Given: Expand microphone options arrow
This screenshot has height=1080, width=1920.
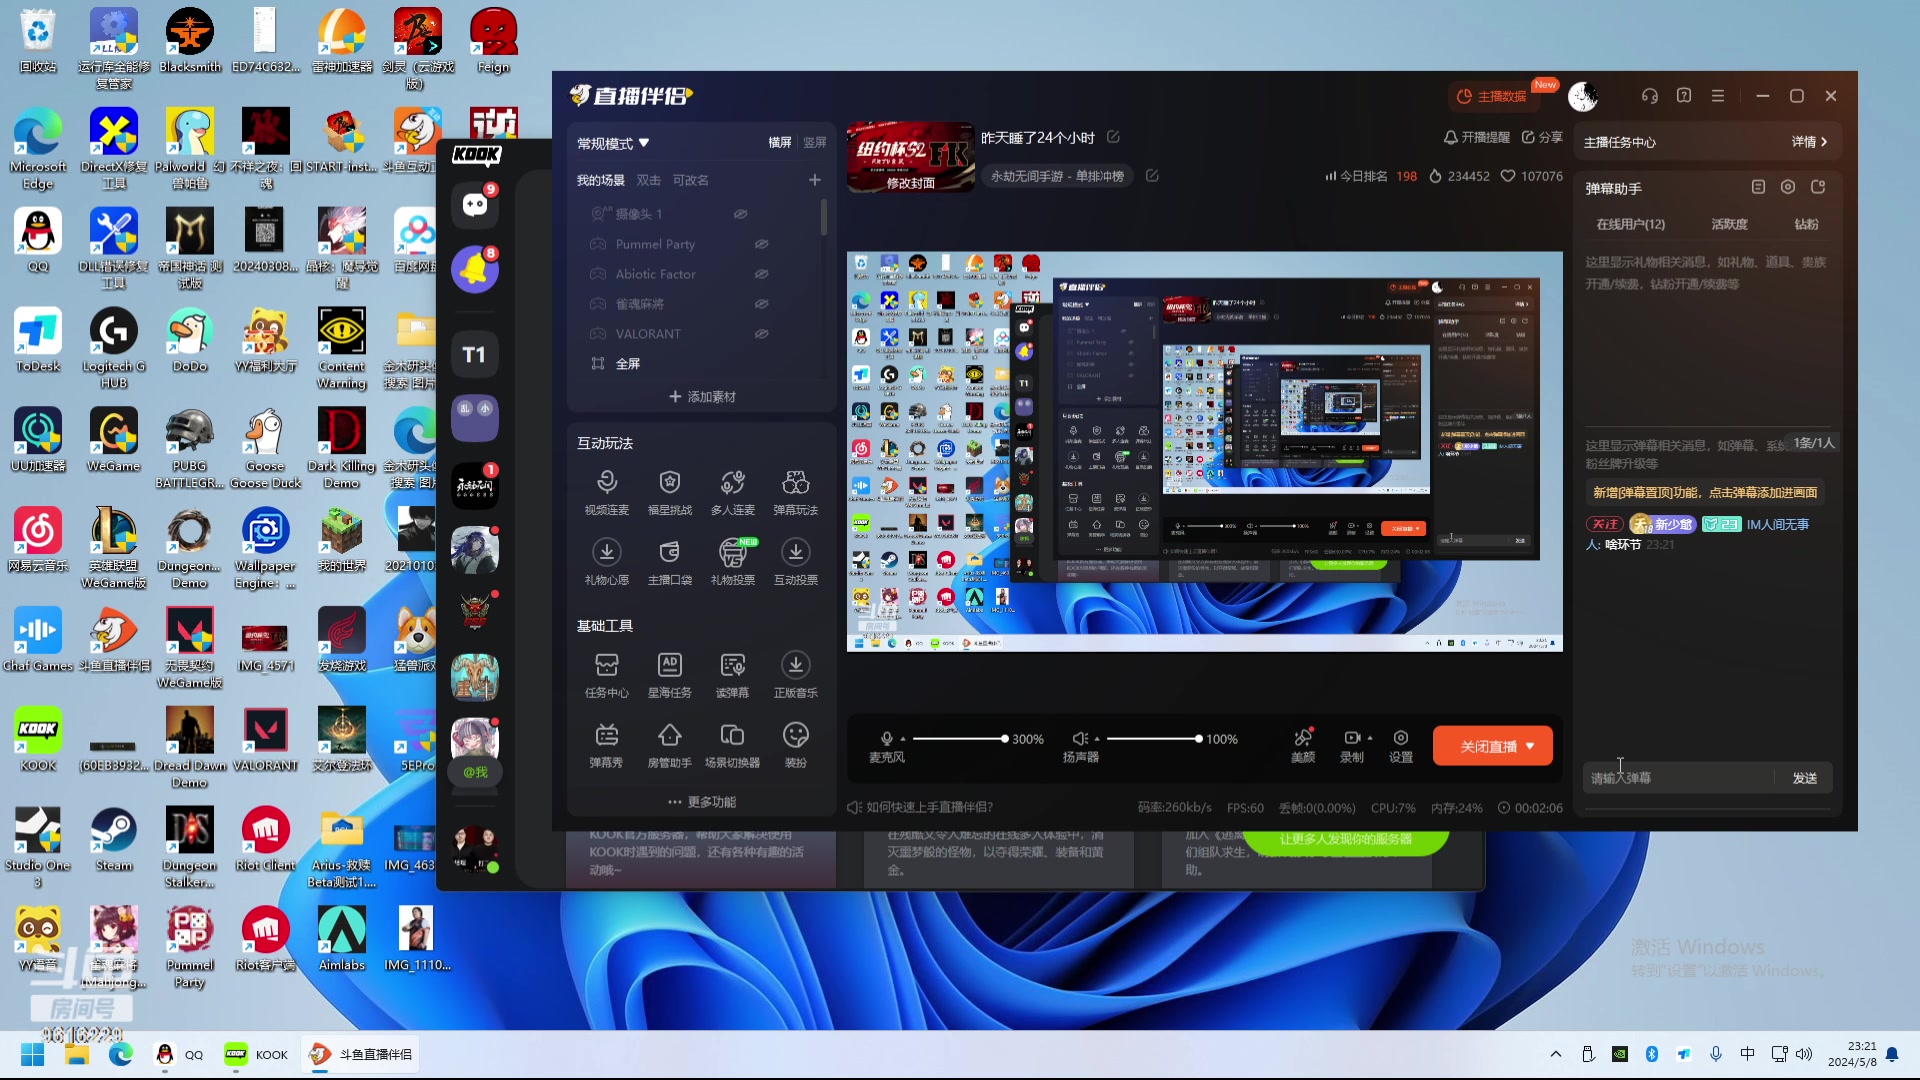Looking at the screenshot, I should pyautogui.click(x=903, y=739).
